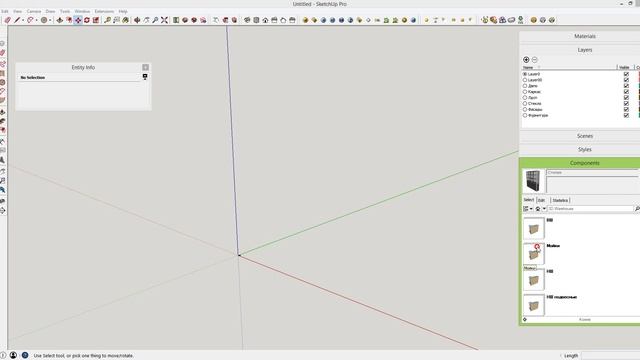Open the Line tool dropdown arrow
This screenshot has width=640, height=360.
point(23,20)
